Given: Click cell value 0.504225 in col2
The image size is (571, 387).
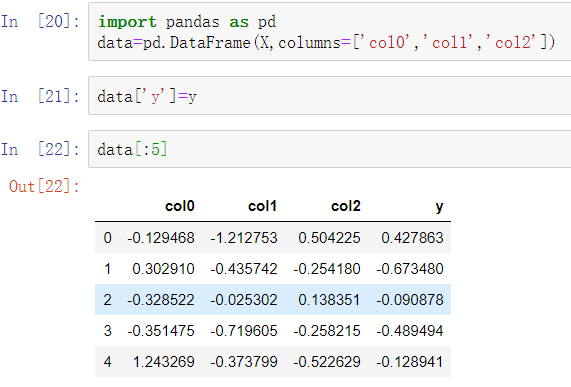Looking at the screenshot, I should pyautogui.click(x=329, y=238).
